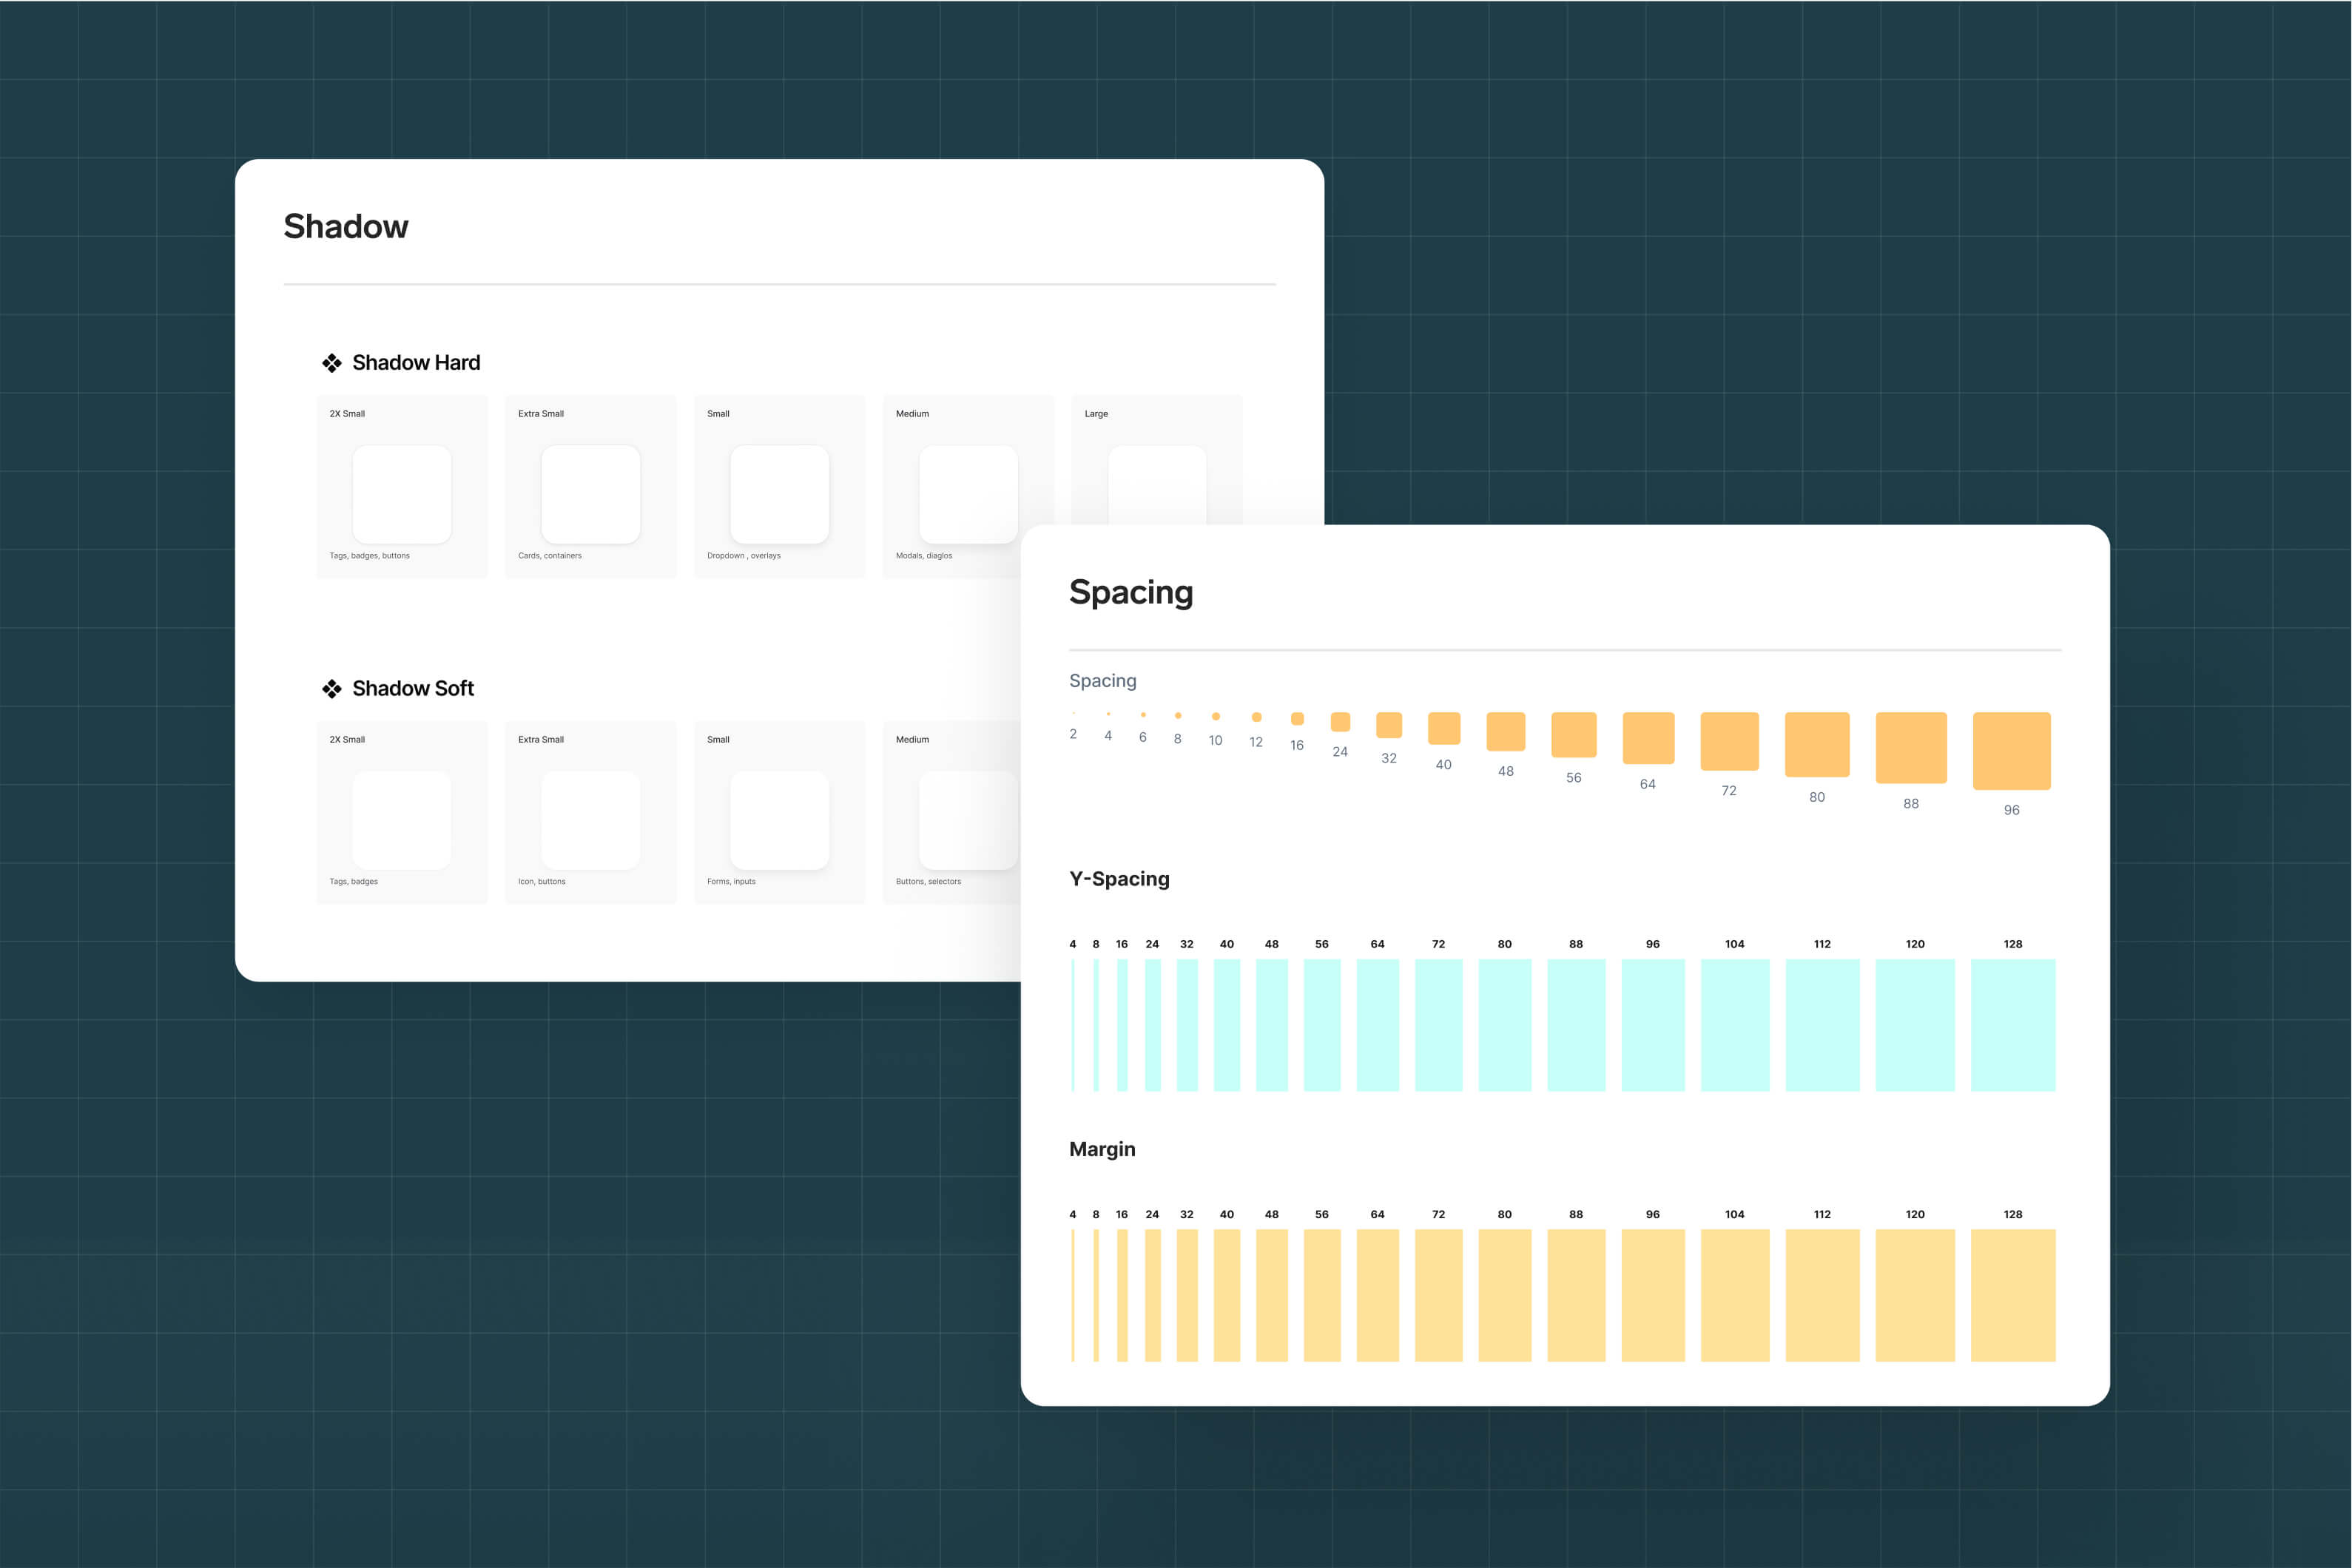Click the "Extra Small" label in Shadow Soft
The height and width of the screenshot is (1568, 2352).
click(x=541, y=740)
